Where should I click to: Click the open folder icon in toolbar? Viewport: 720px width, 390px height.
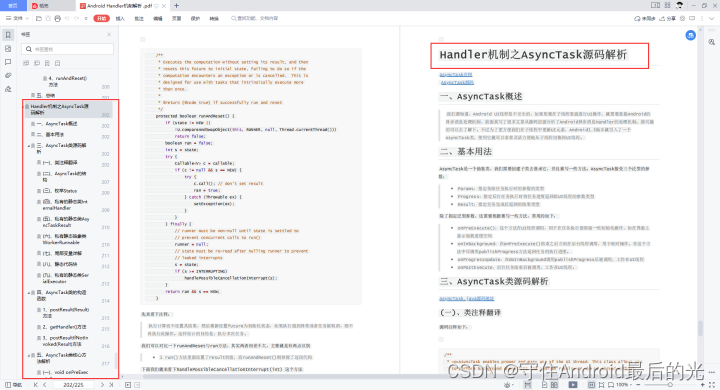[x=39, y=18]
